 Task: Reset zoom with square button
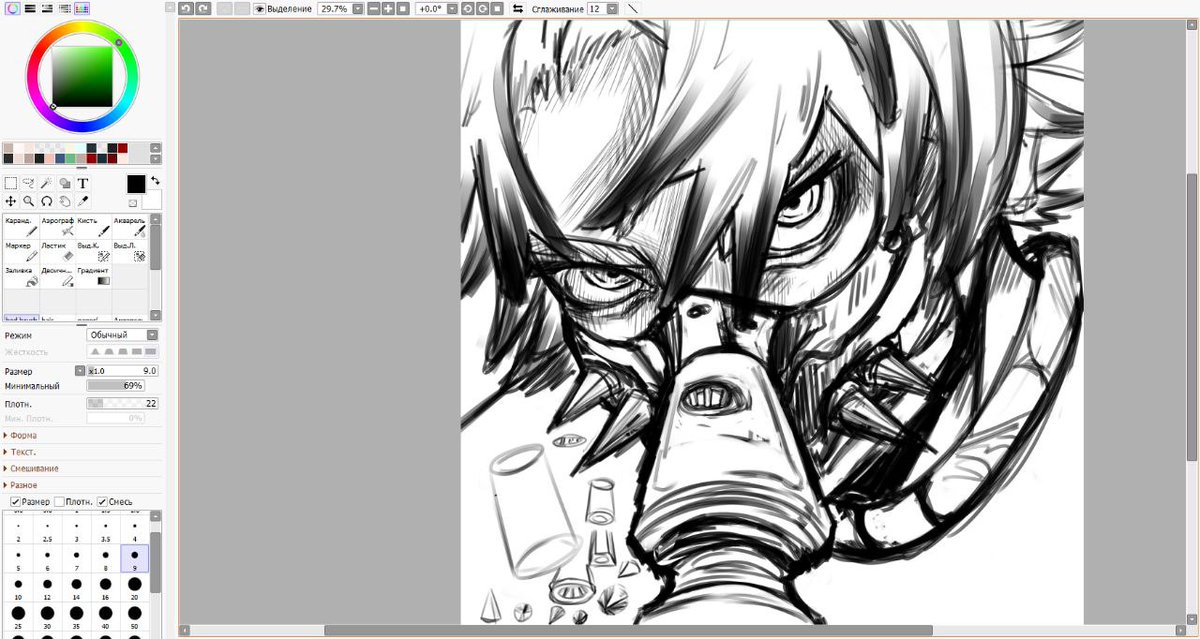[x=403, y=8]
